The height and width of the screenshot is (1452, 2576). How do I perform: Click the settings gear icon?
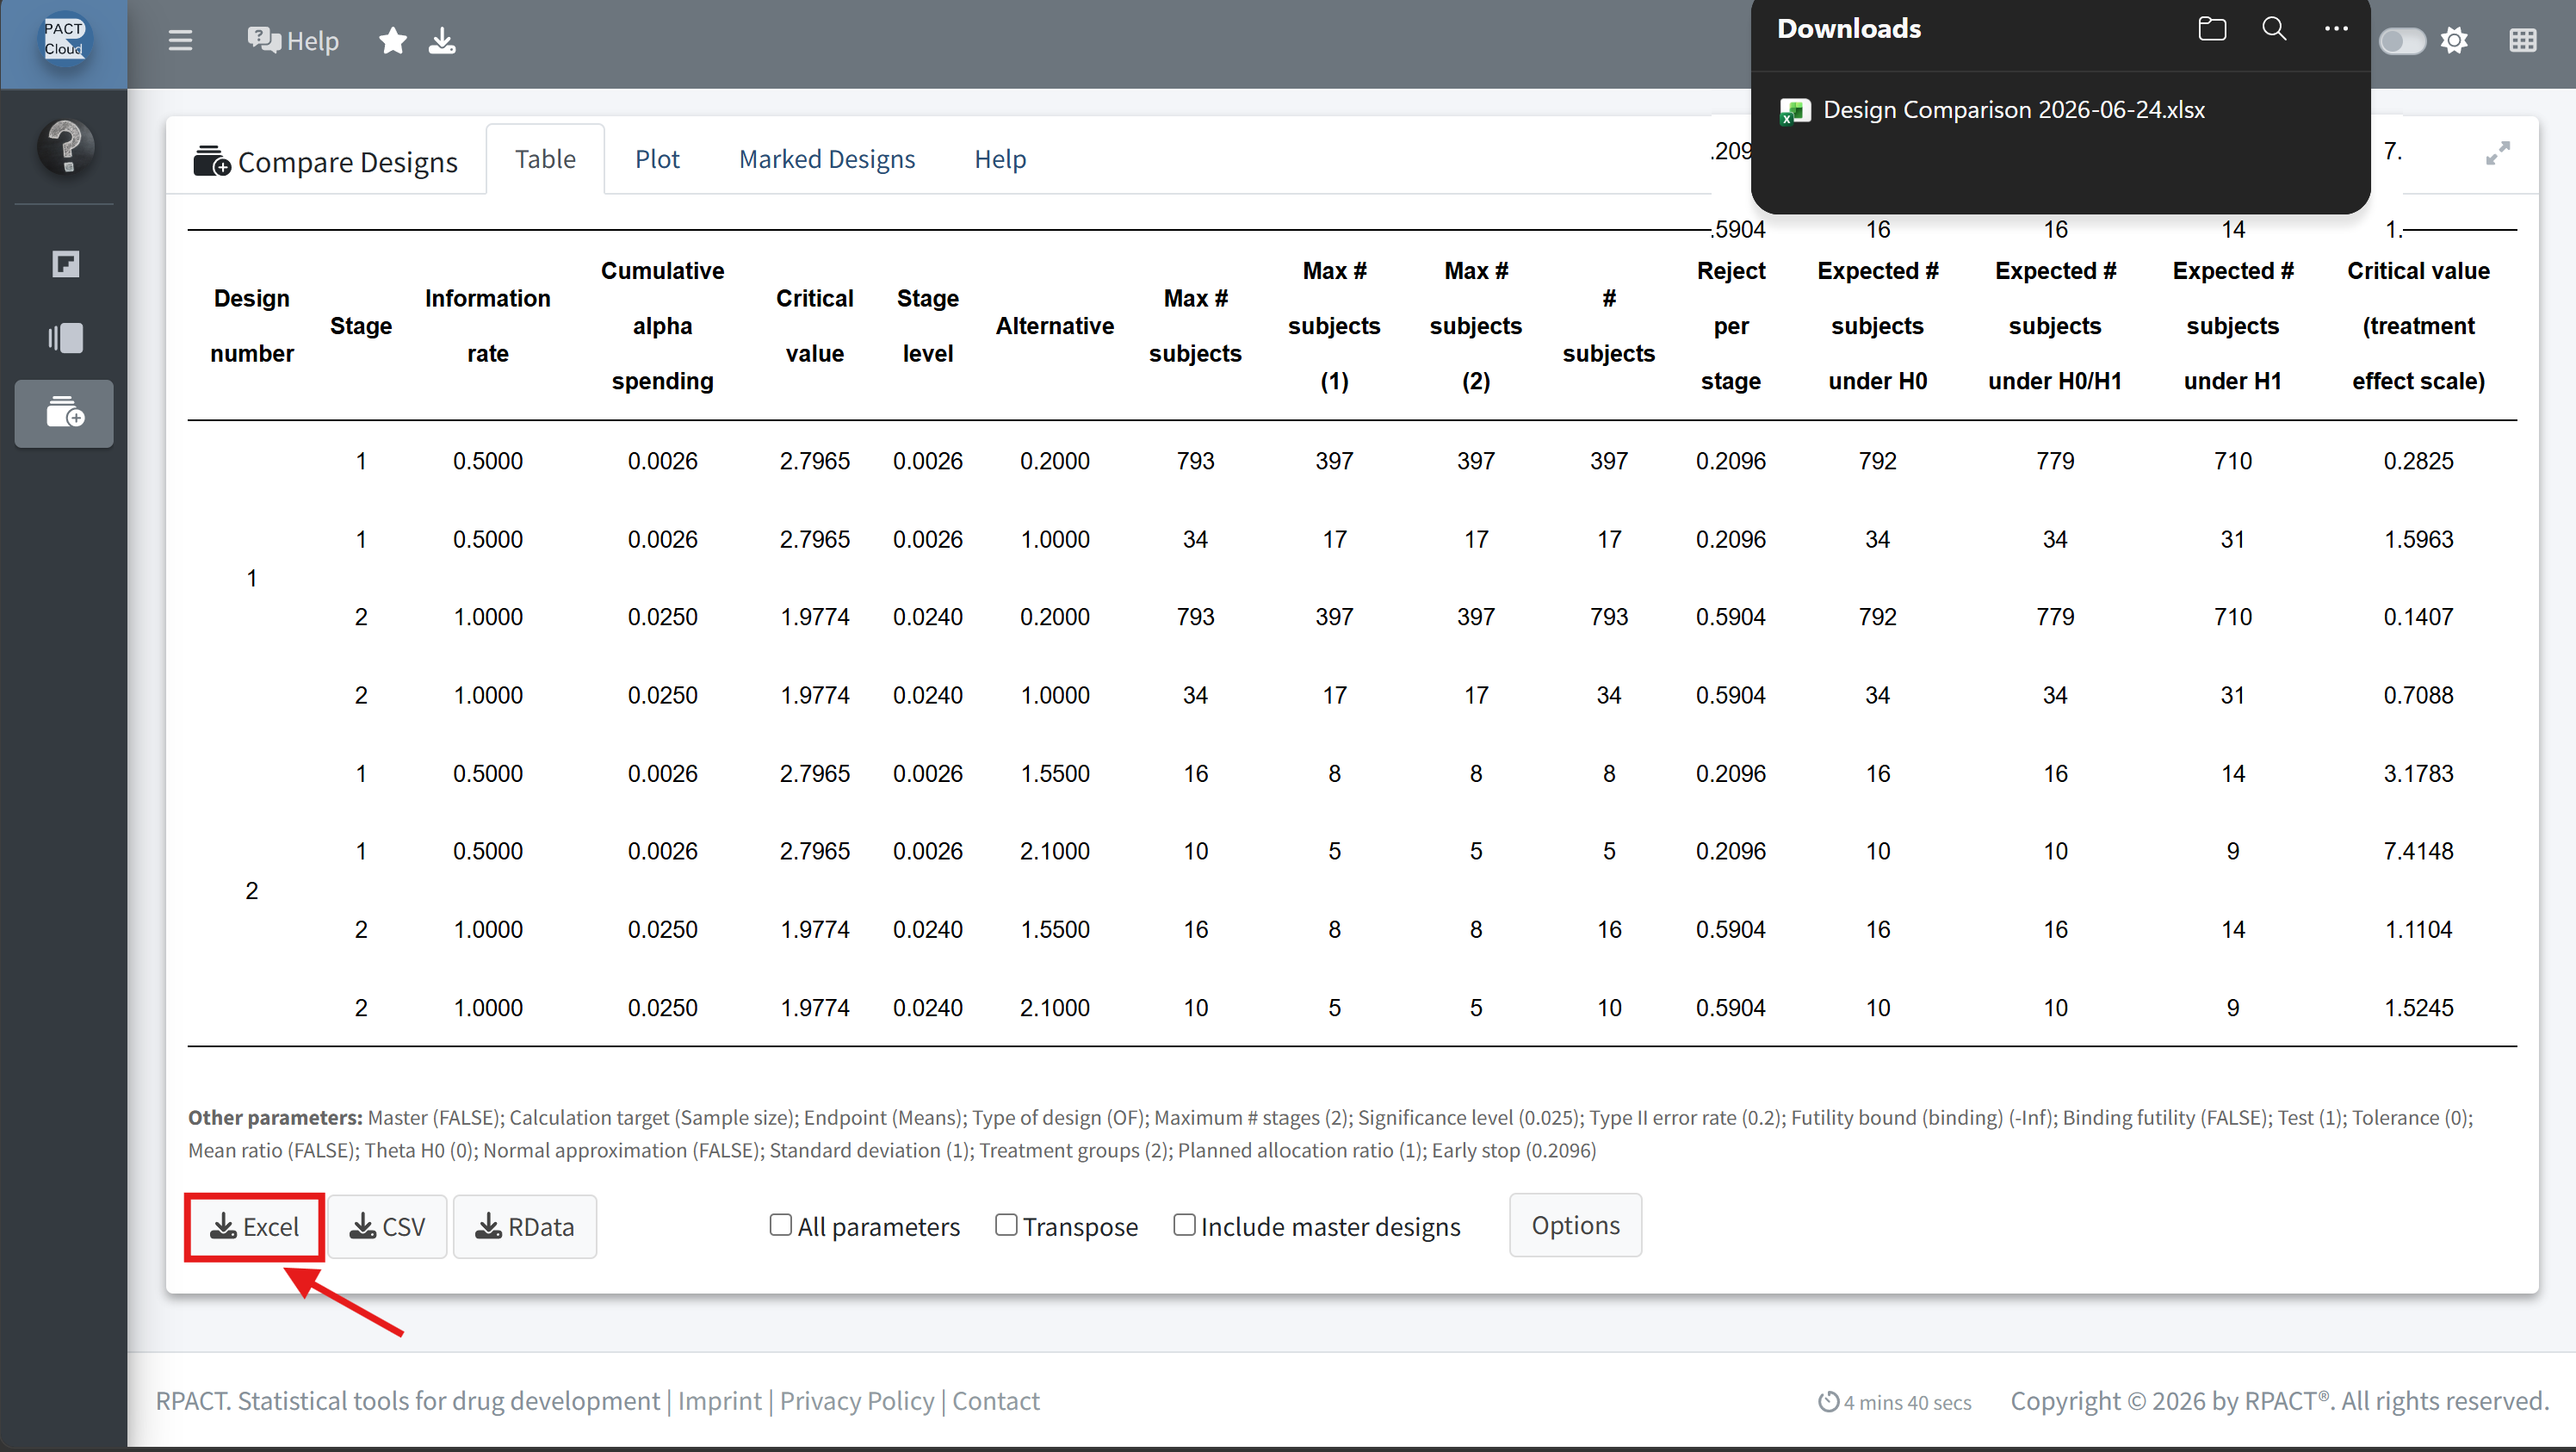[2454, 41]
